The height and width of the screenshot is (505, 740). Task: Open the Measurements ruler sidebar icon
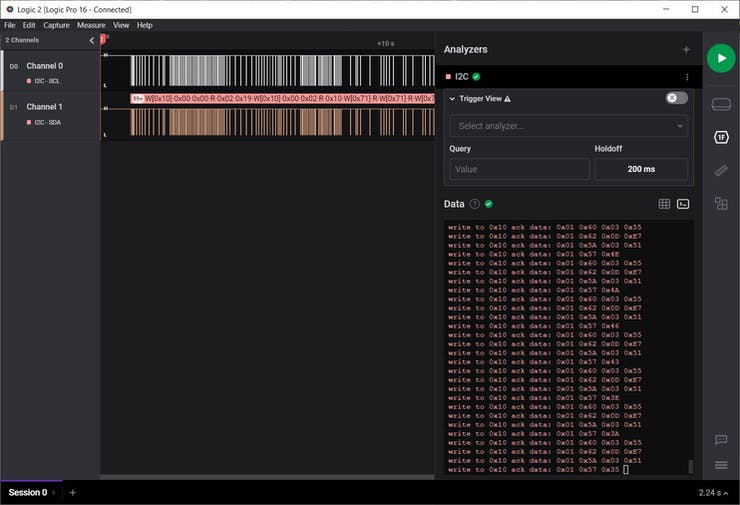coord(721,171)
